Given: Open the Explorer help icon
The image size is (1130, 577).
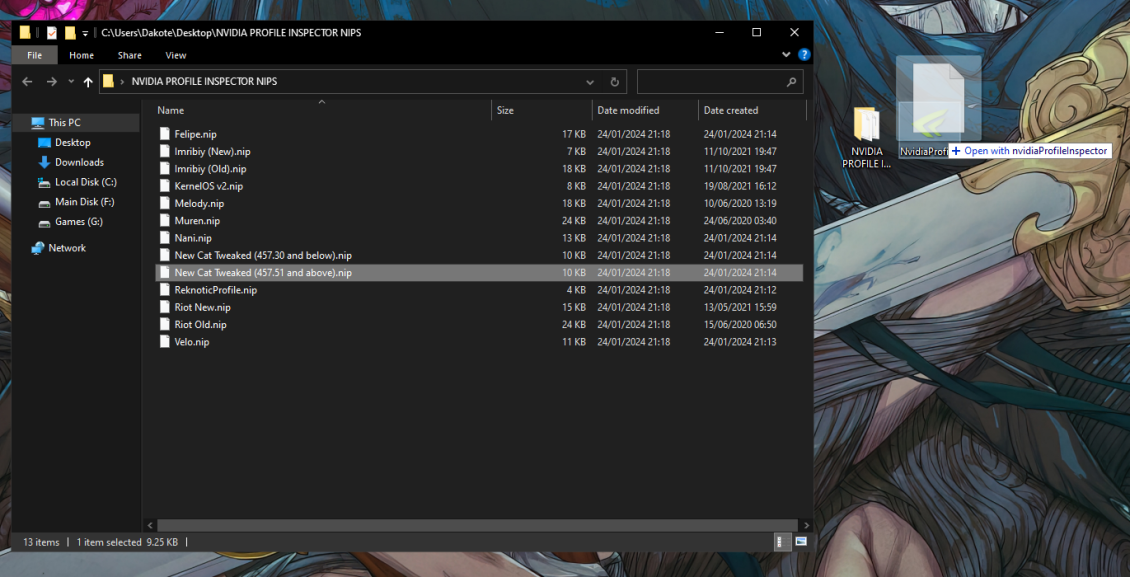Looking at the screenshot, I should [804, 55].
